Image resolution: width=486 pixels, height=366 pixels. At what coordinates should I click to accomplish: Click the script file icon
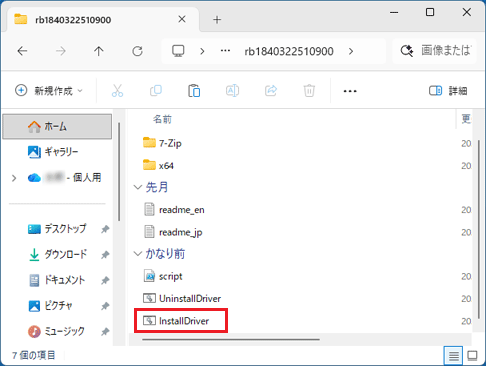(x=149, y=276)
